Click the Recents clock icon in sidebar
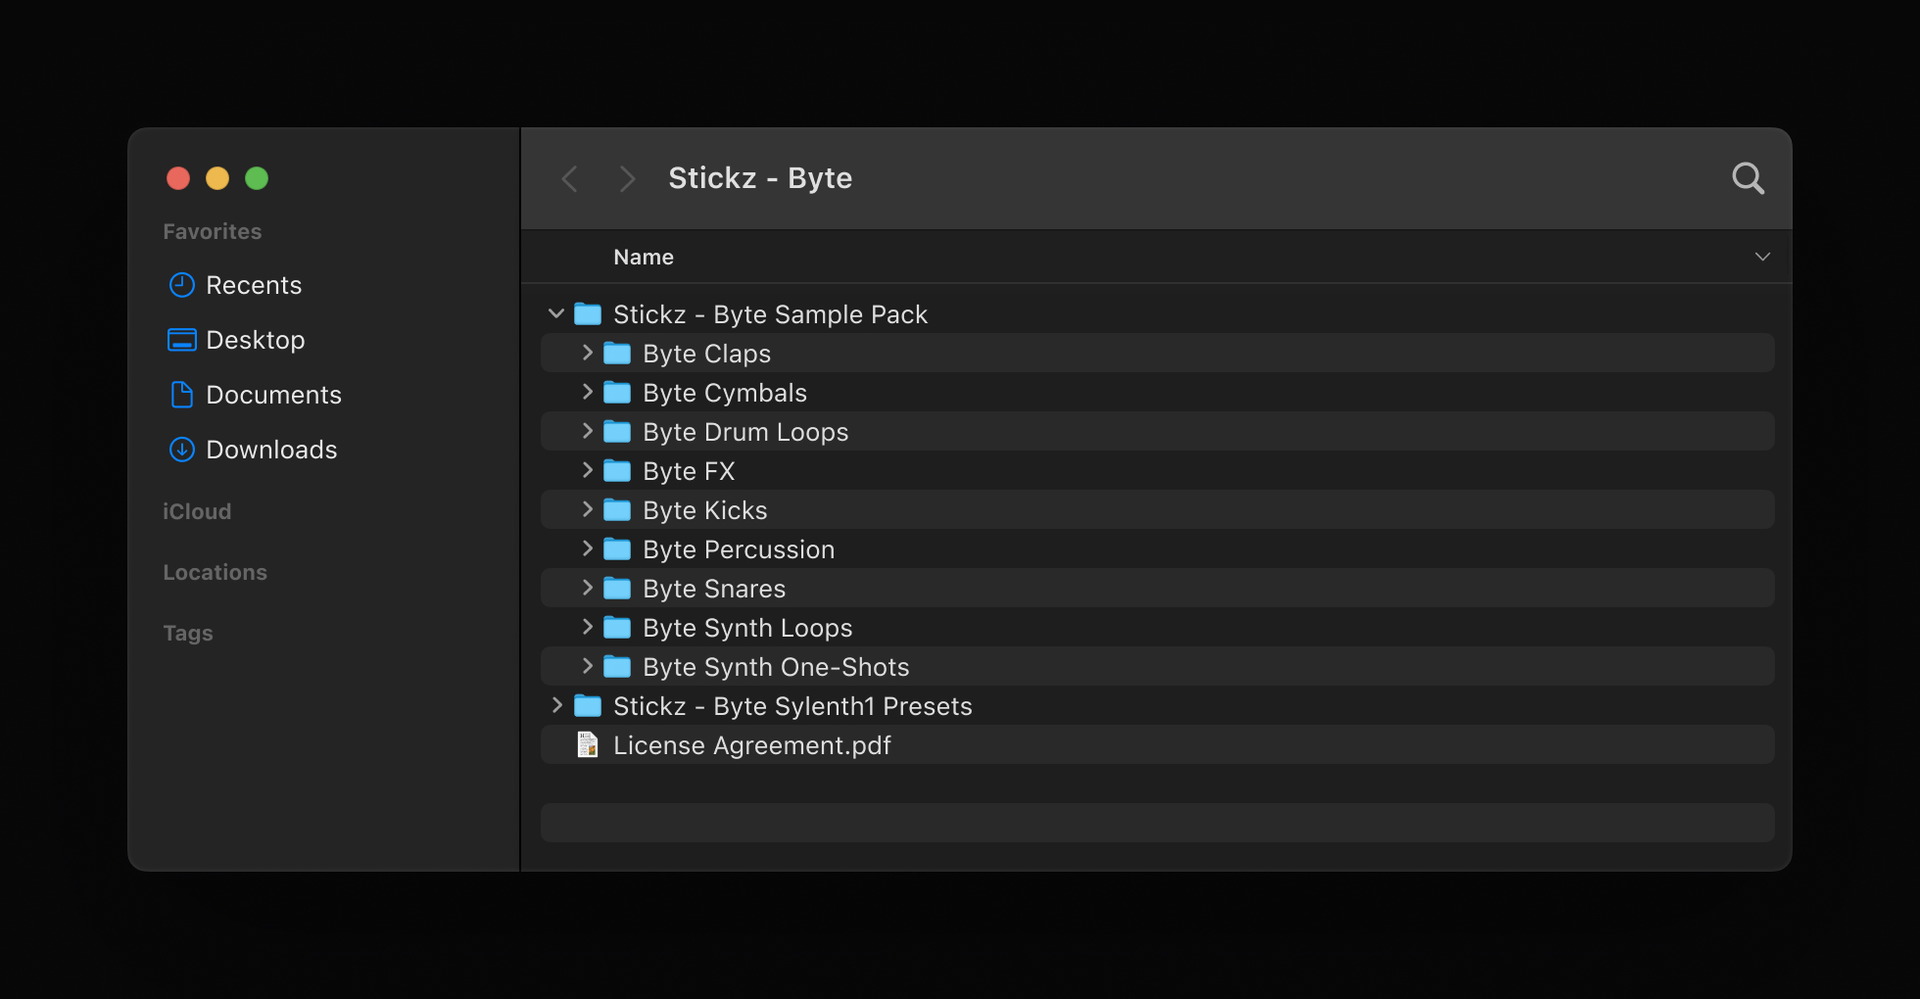This screenshot has width=1920, height=999. point(181,285)
